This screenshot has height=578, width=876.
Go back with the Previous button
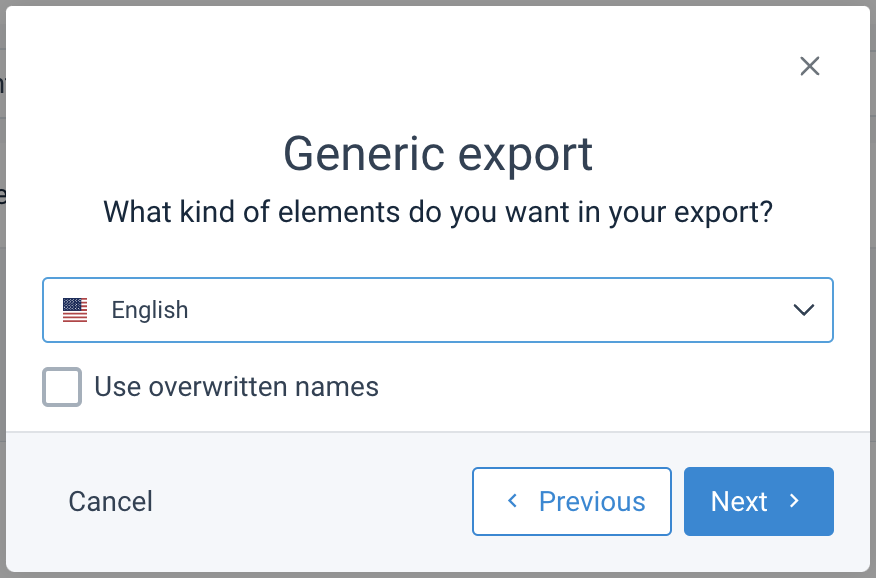point(571,501)
